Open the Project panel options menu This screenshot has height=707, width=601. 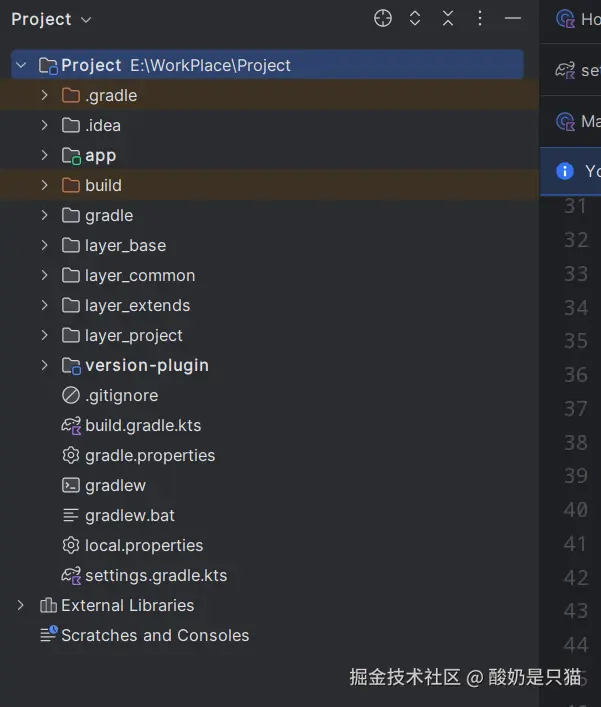tap(480, 19)
